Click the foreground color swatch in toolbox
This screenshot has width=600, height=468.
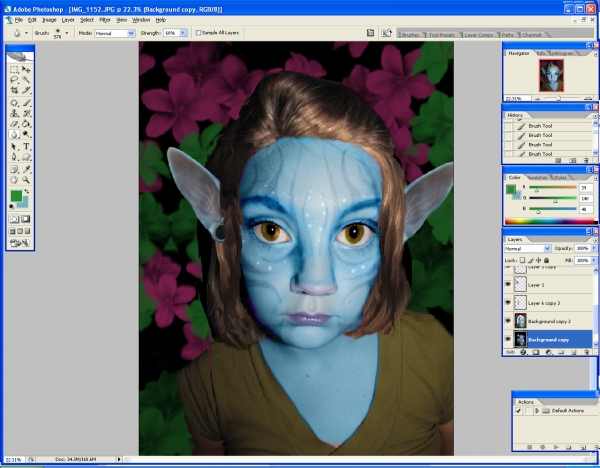tap(16, 196)
